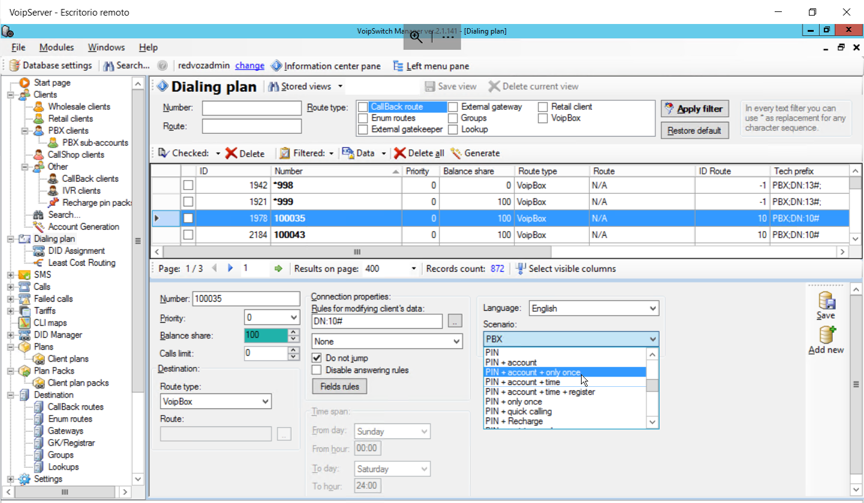Expand the Settings tree node
This screenshot has height=503, width=864.
[x=10, y=479]
